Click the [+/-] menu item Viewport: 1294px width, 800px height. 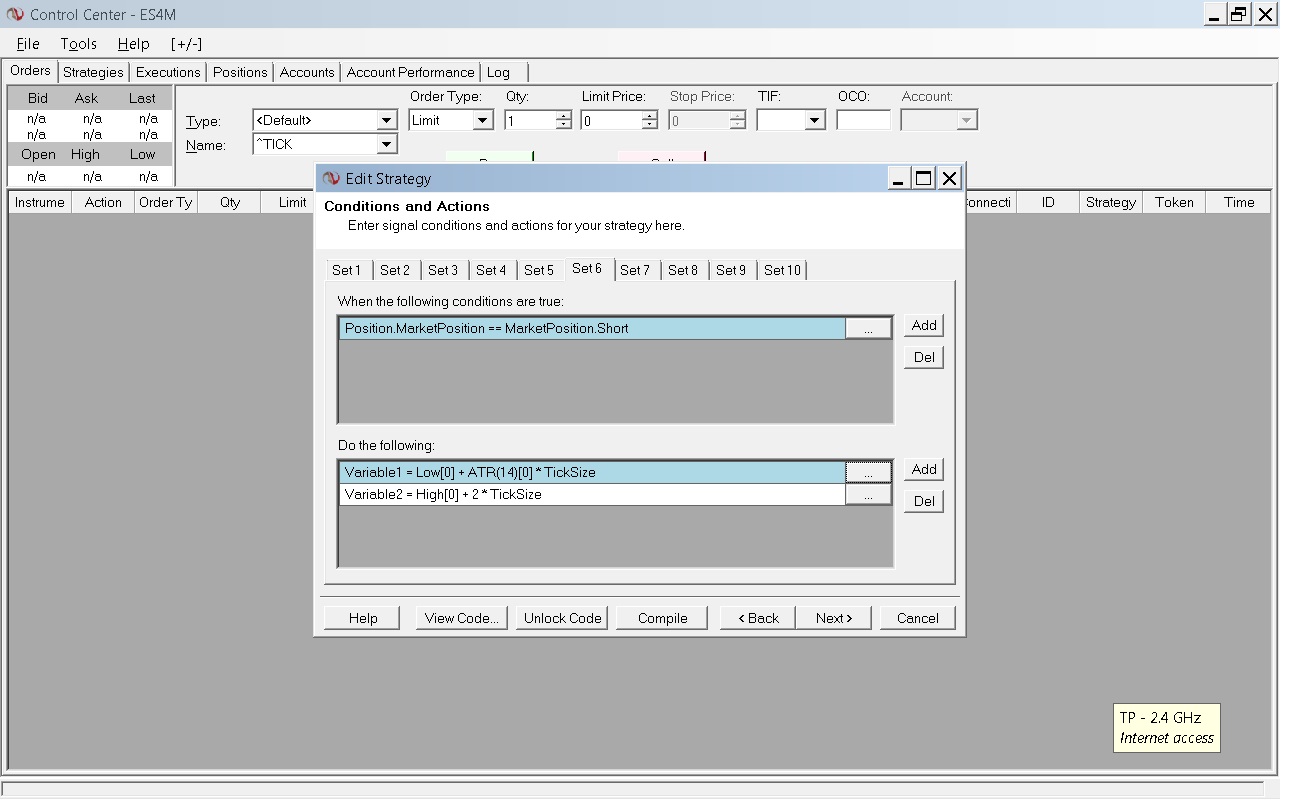tap(186, 44)
